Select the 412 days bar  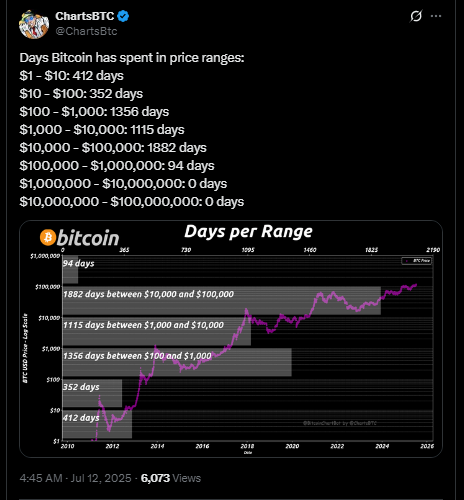tap(97, 424)
